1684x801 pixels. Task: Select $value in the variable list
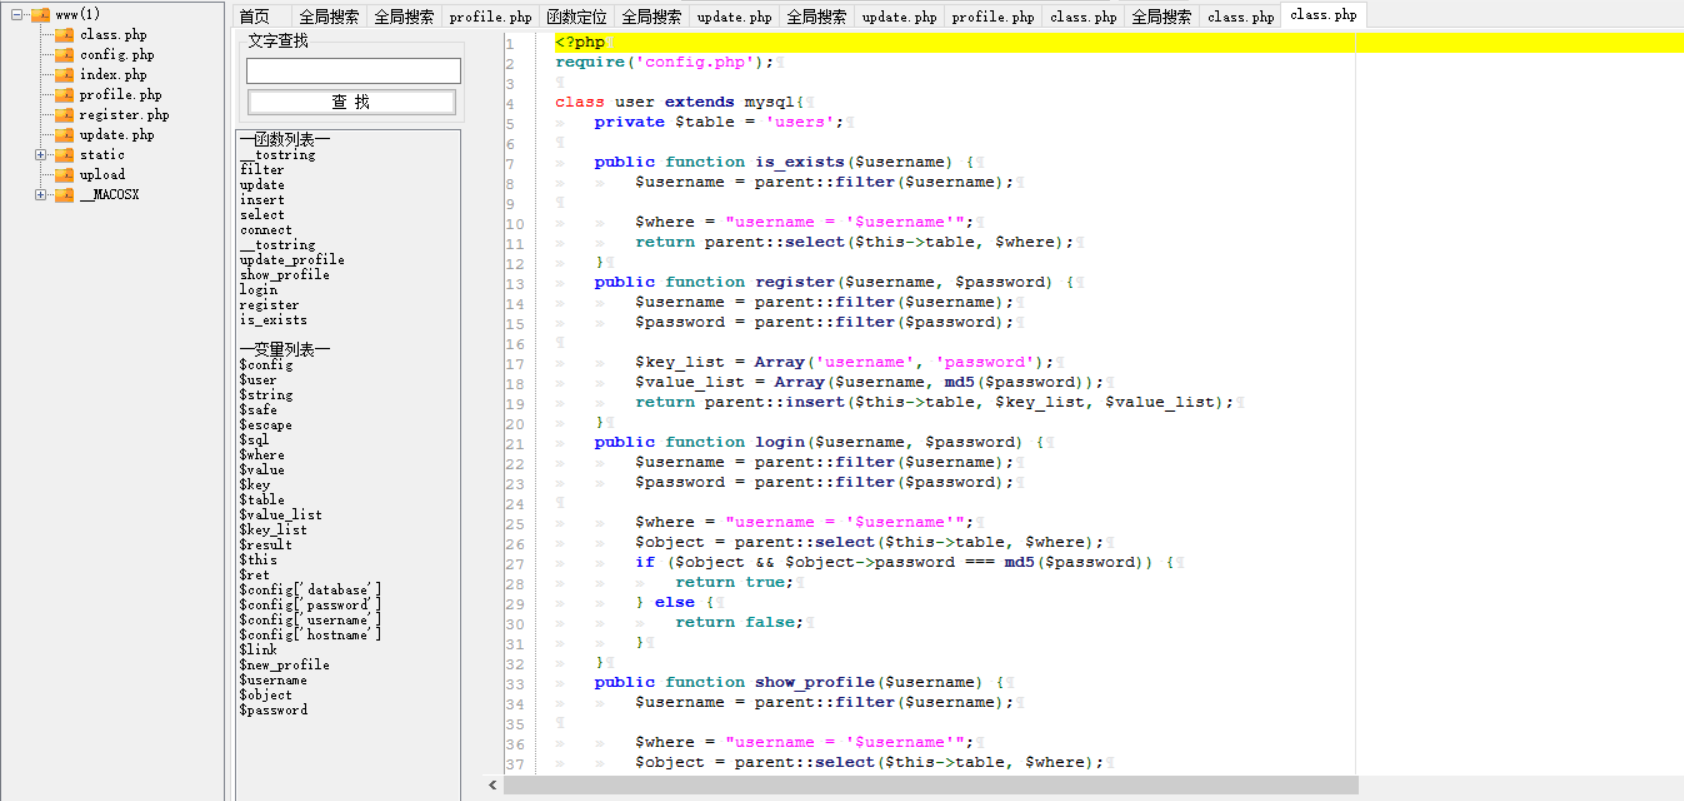(x=262, y=470)
